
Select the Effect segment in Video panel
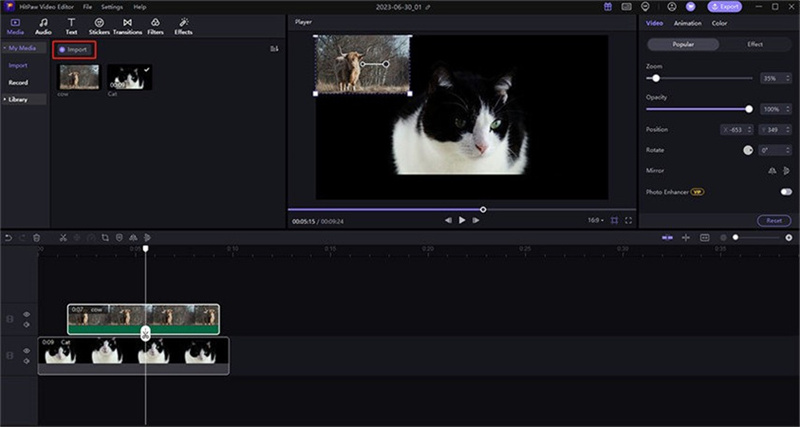click(x=755, y=44)
